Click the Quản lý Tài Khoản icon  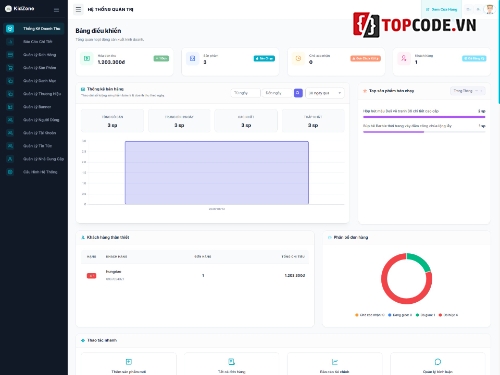[10, 133]
